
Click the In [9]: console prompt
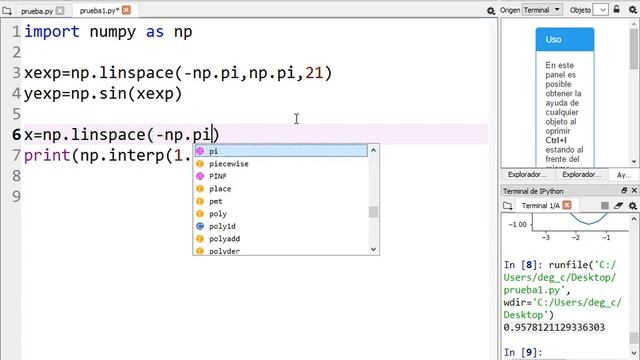[522, 352]
